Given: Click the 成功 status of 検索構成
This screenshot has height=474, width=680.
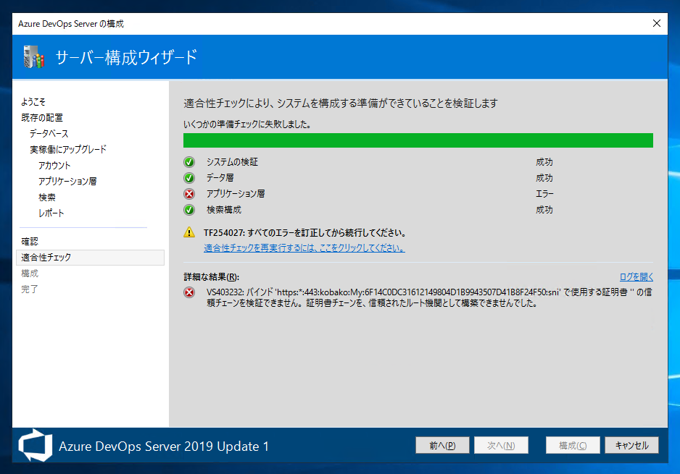Looking at the screenshot, I should pos(544,210).
